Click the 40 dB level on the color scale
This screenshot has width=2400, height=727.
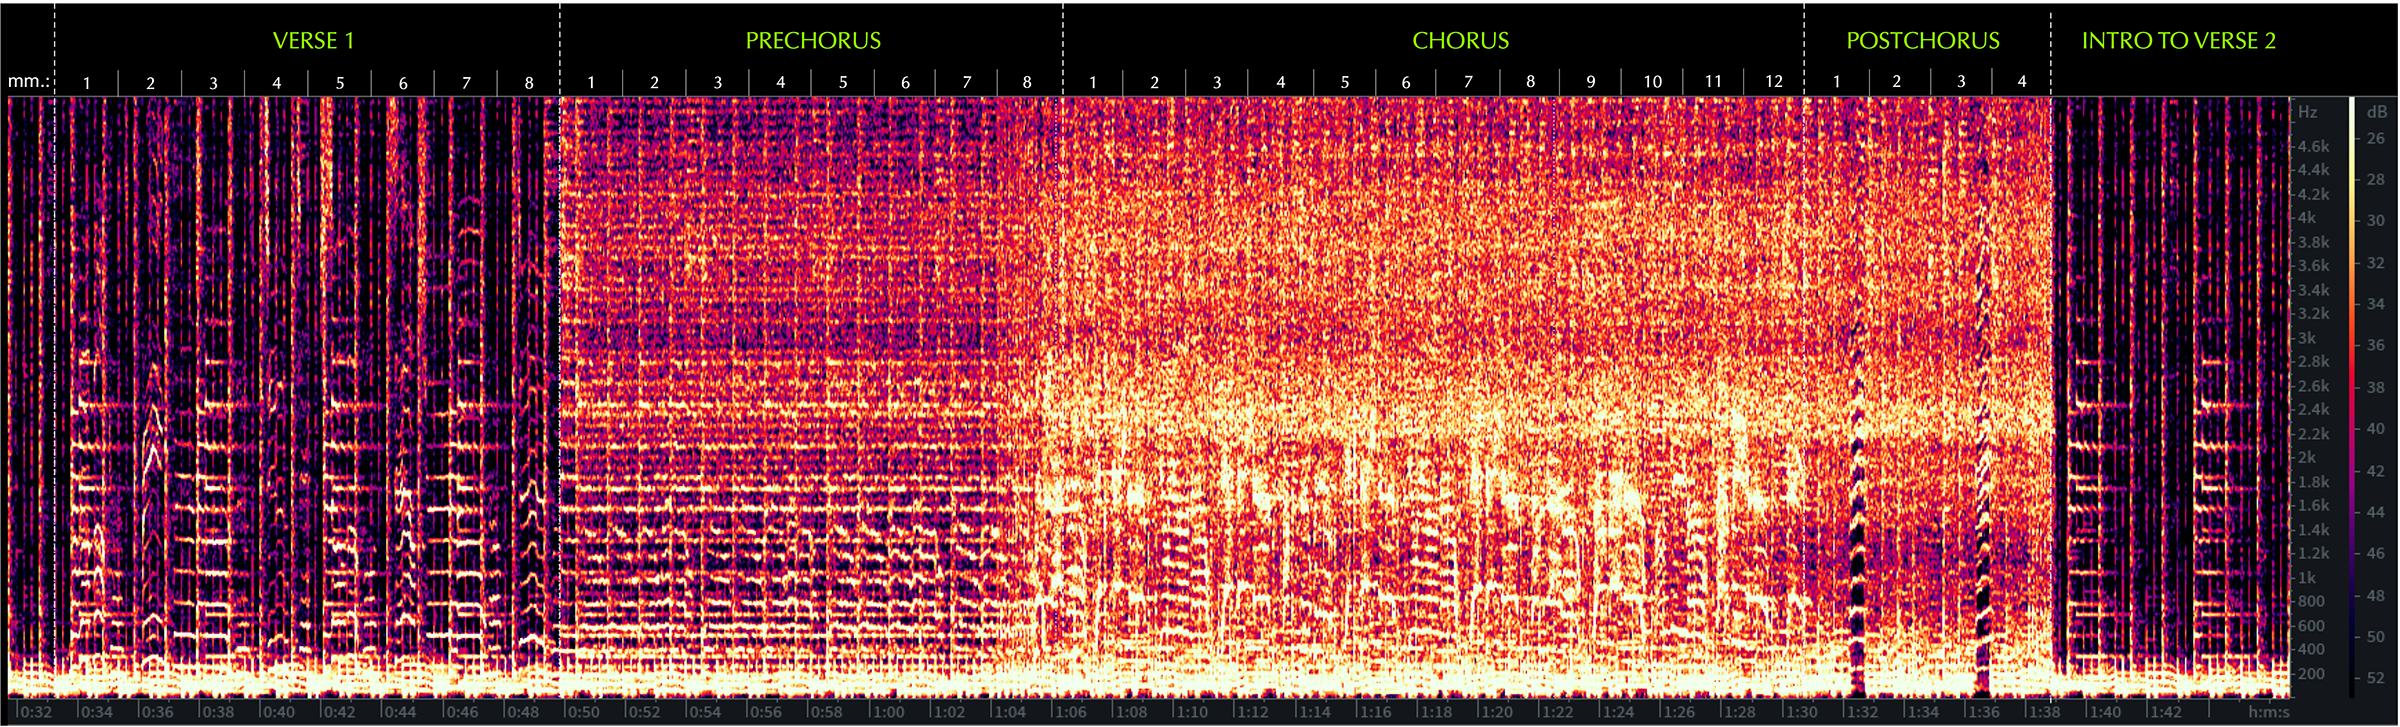click(2375, 428)
